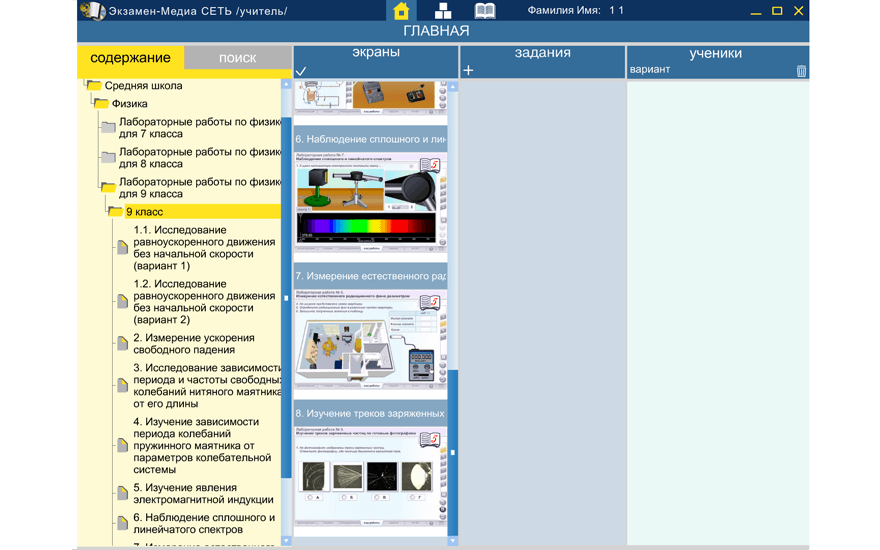The image size is (880, 550).
Task: Click contents tree scrollbar down arrow
Action: click(286, 541)
